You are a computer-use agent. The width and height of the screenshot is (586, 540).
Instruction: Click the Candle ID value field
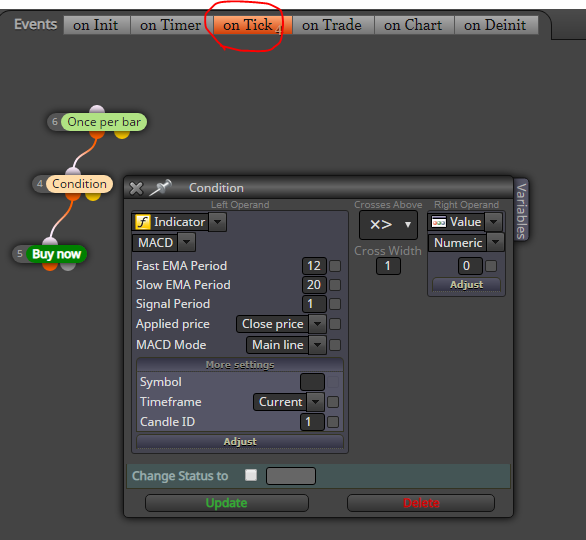point(312,422)
